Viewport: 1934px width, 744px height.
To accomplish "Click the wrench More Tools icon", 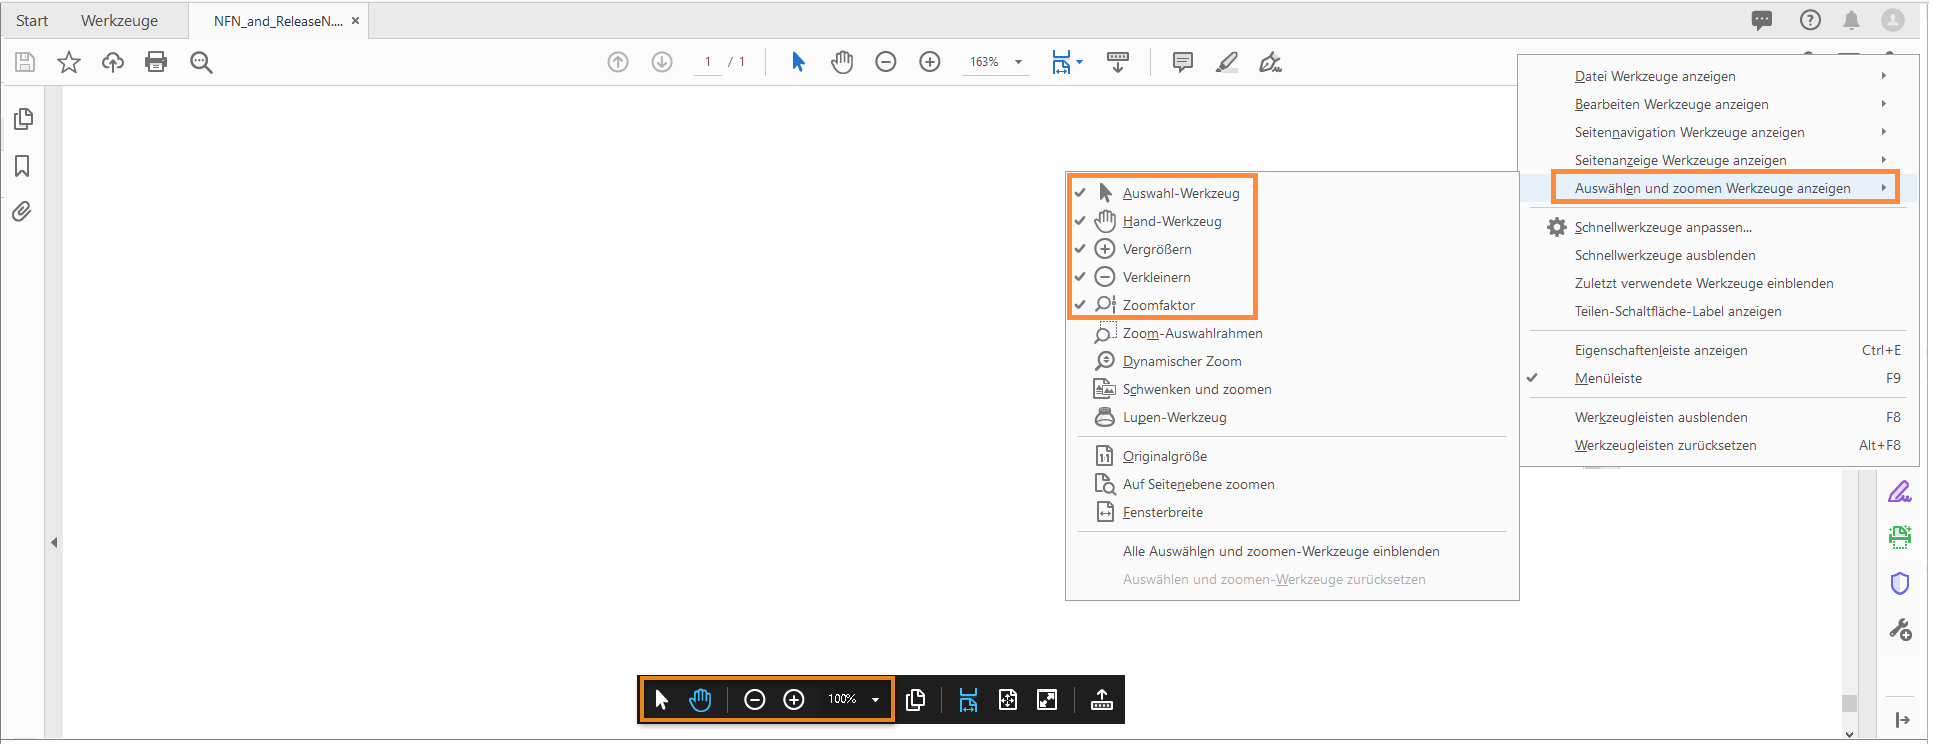I will pyautogui.click(x=1900, y=629).
